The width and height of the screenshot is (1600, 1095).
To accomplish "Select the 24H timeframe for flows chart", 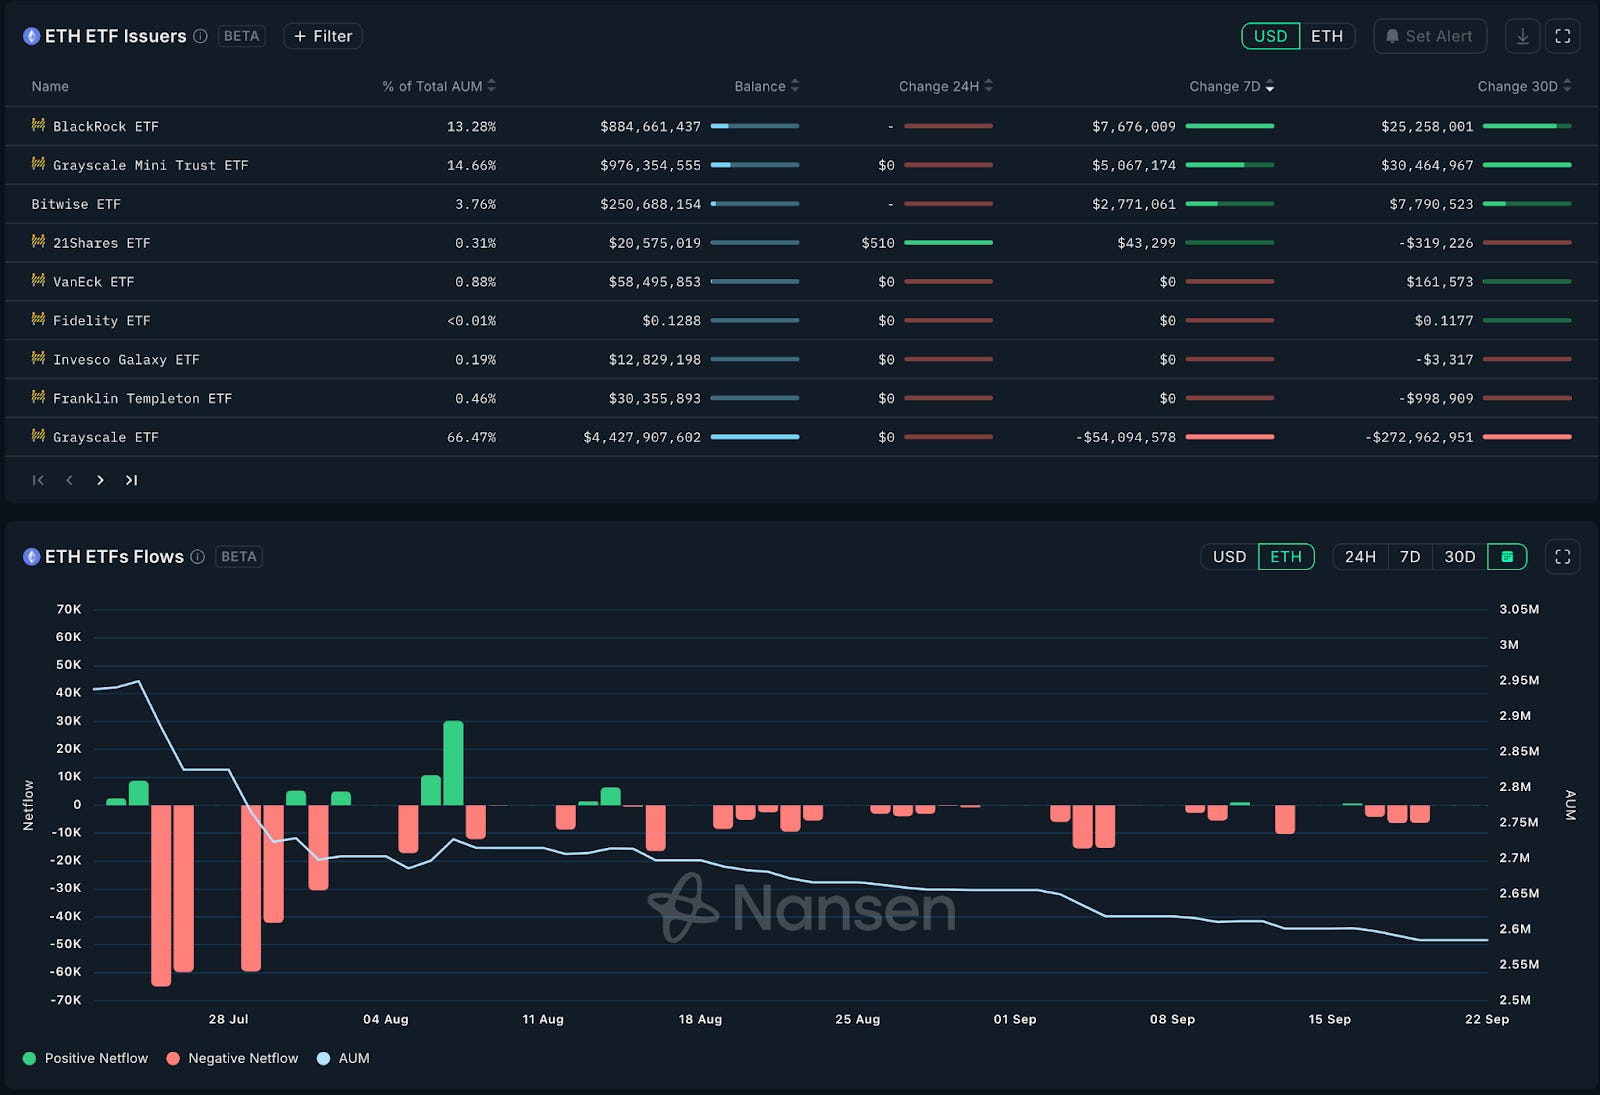I will [1360, 557].
